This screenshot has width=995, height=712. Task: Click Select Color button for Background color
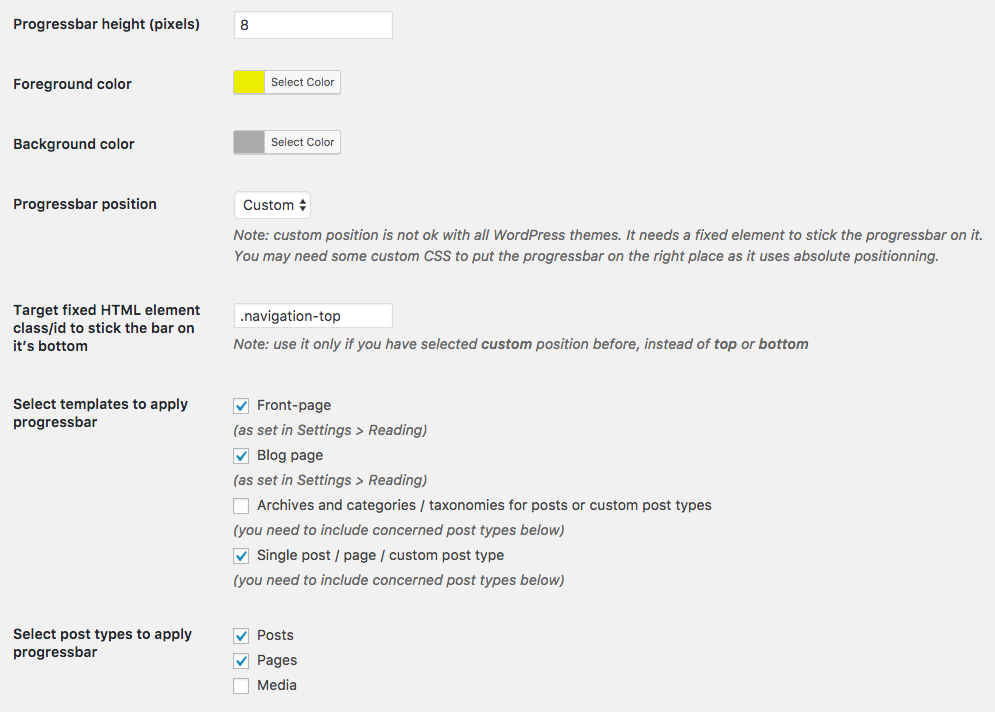point(302,143)
